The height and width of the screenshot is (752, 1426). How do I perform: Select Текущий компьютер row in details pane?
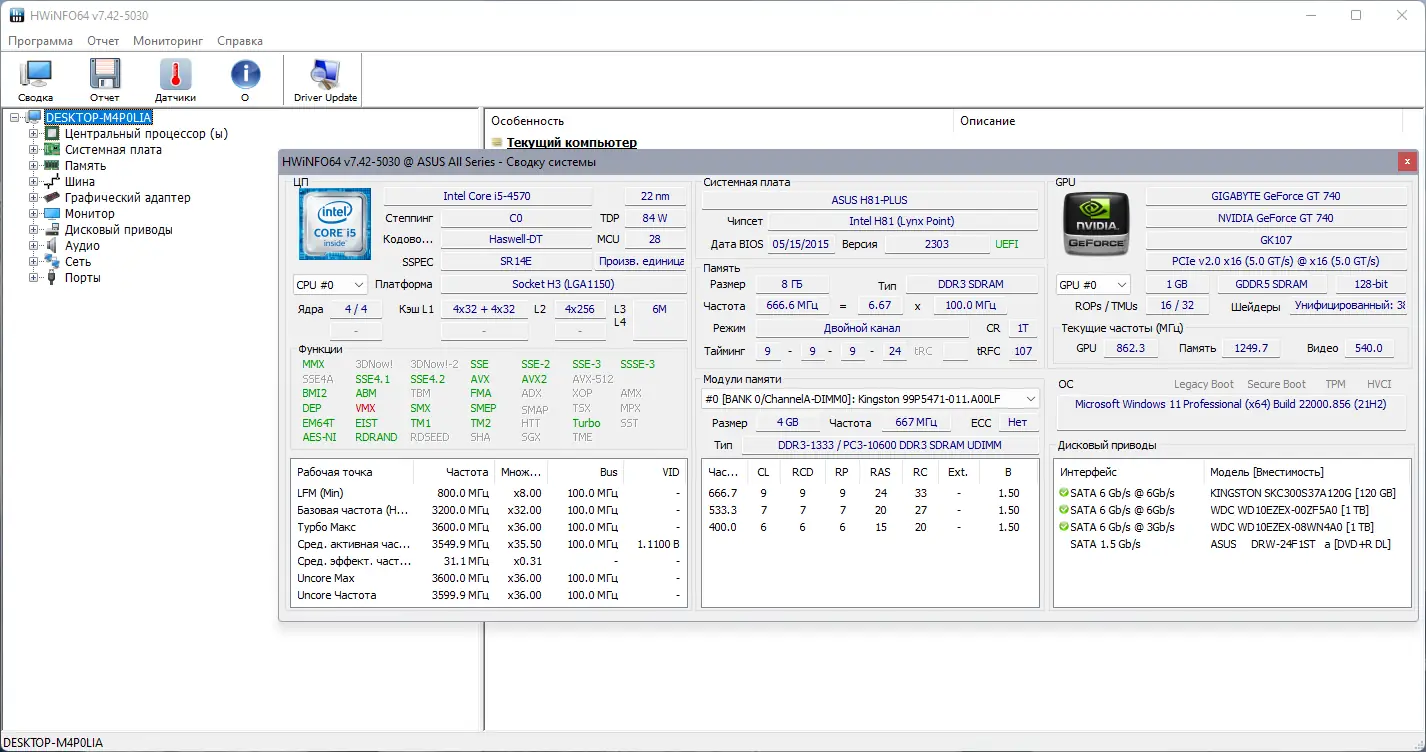click(x=572, y=143)
